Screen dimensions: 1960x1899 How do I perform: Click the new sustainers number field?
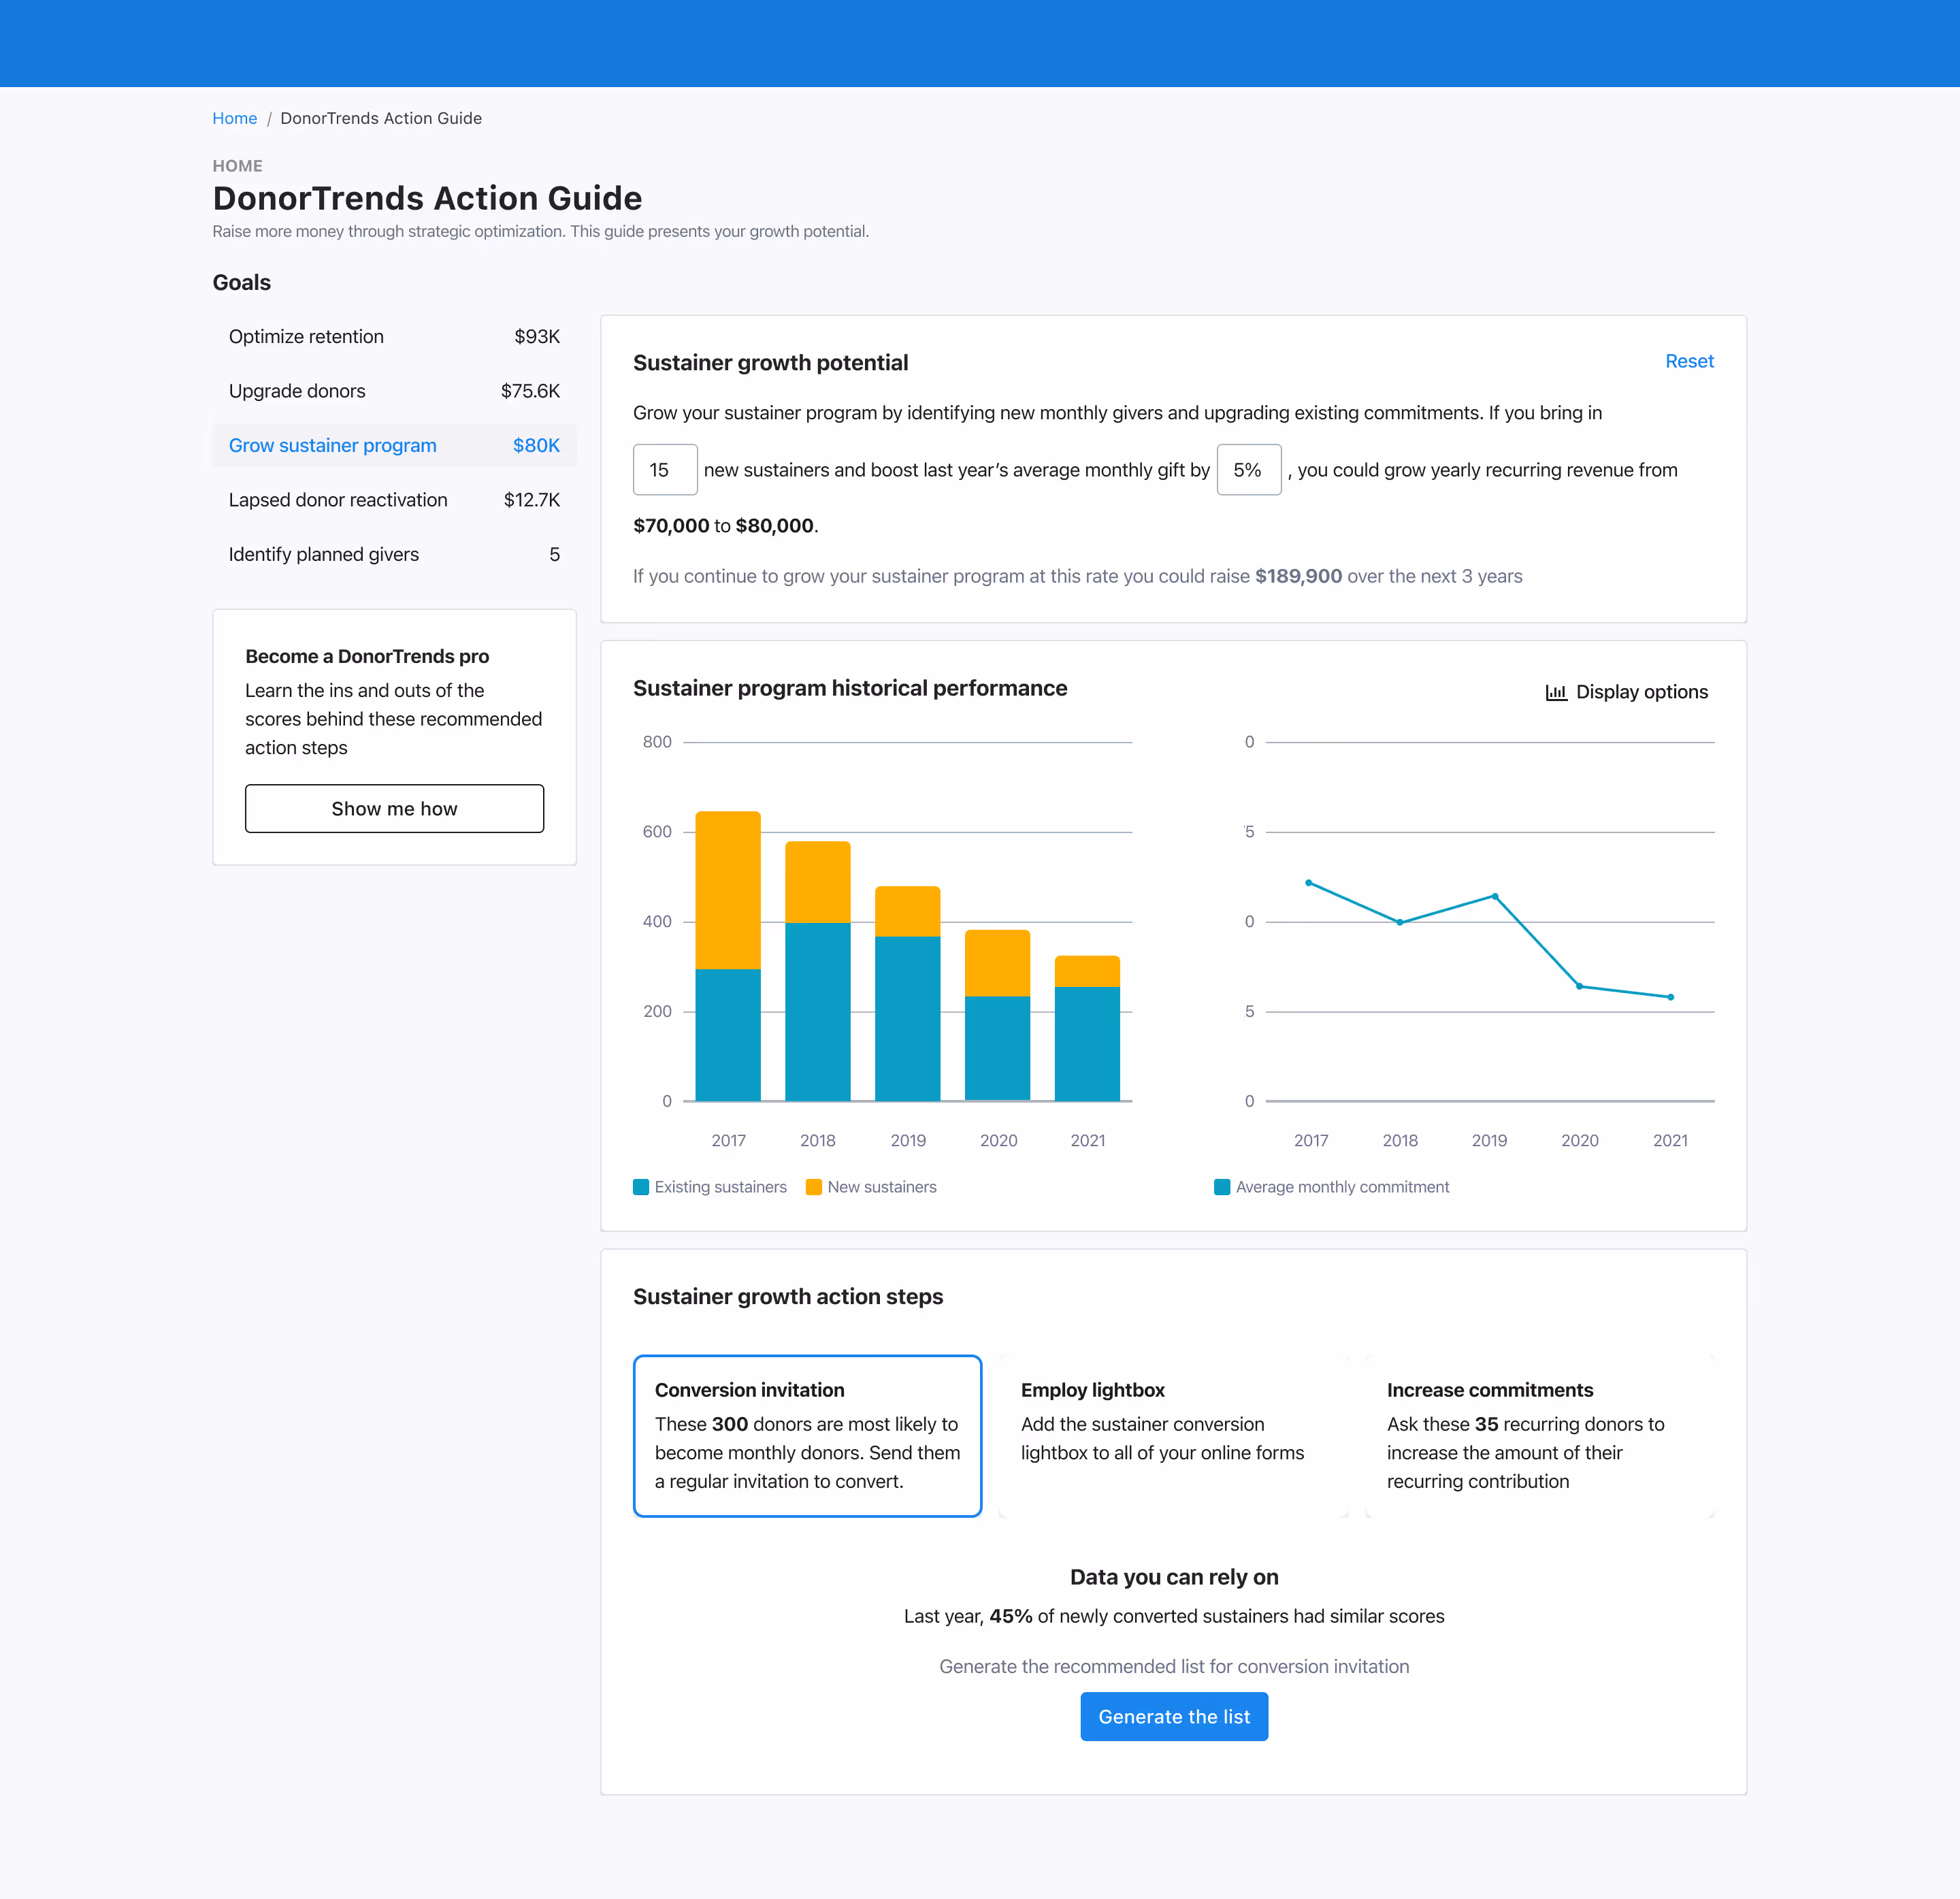[665, 470]
